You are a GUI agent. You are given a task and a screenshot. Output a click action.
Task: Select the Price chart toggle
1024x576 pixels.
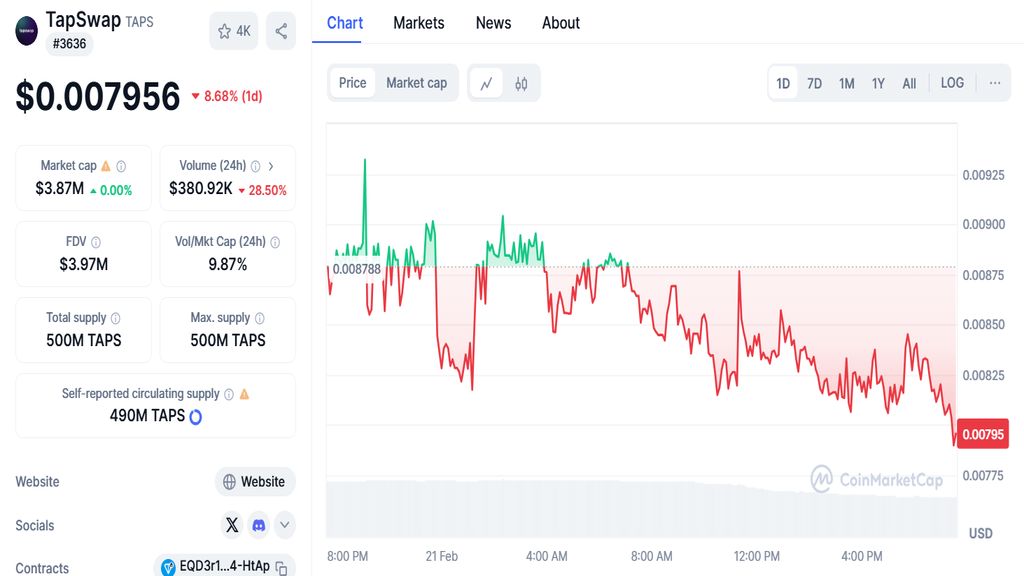[353, 83]
